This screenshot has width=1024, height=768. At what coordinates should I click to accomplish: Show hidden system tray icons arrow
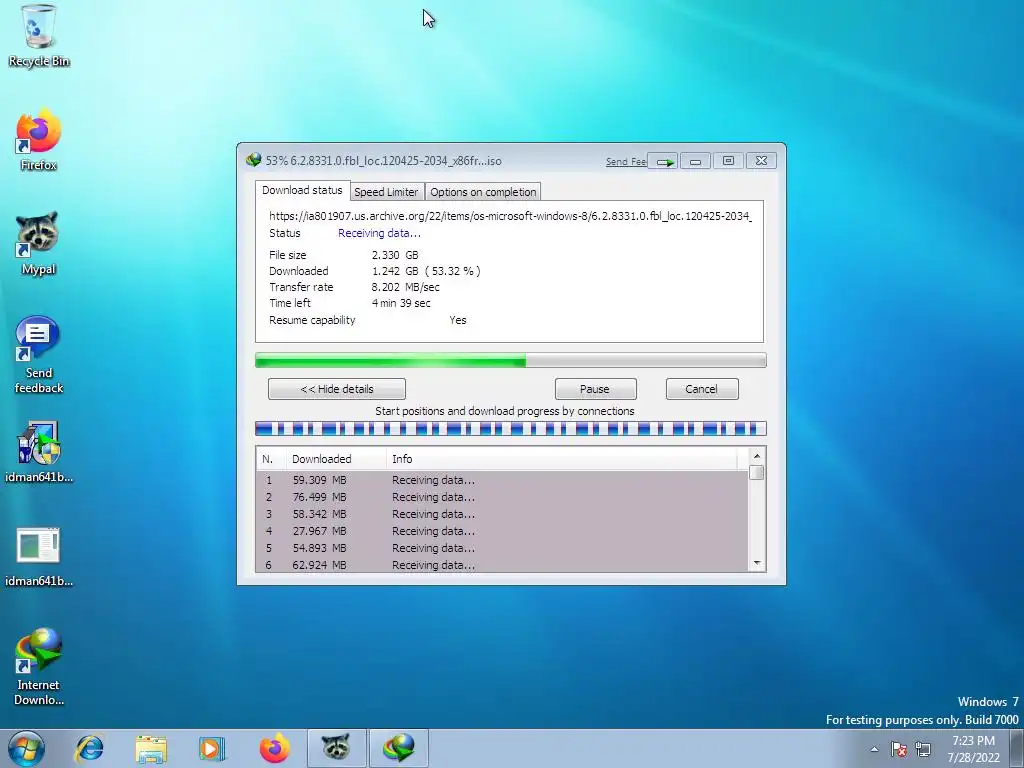874,749
